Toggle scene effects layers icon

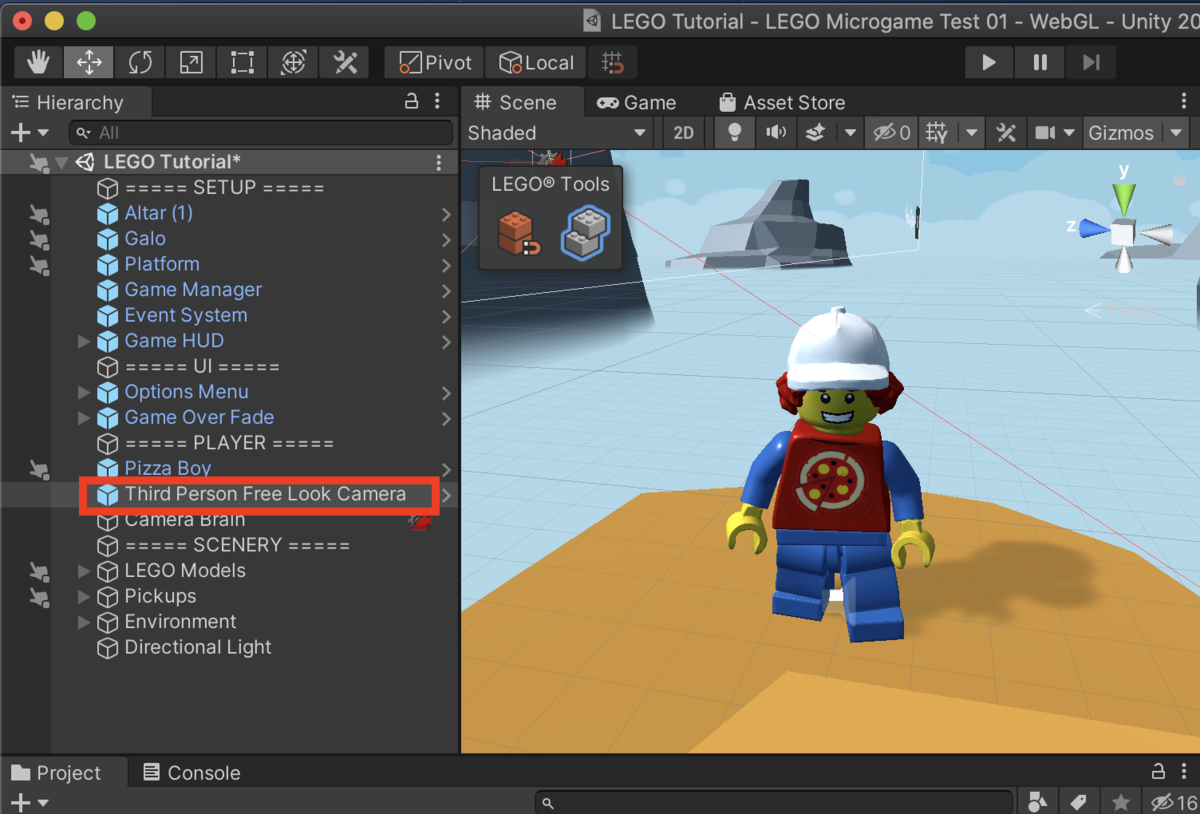click(x=815, y=132)
